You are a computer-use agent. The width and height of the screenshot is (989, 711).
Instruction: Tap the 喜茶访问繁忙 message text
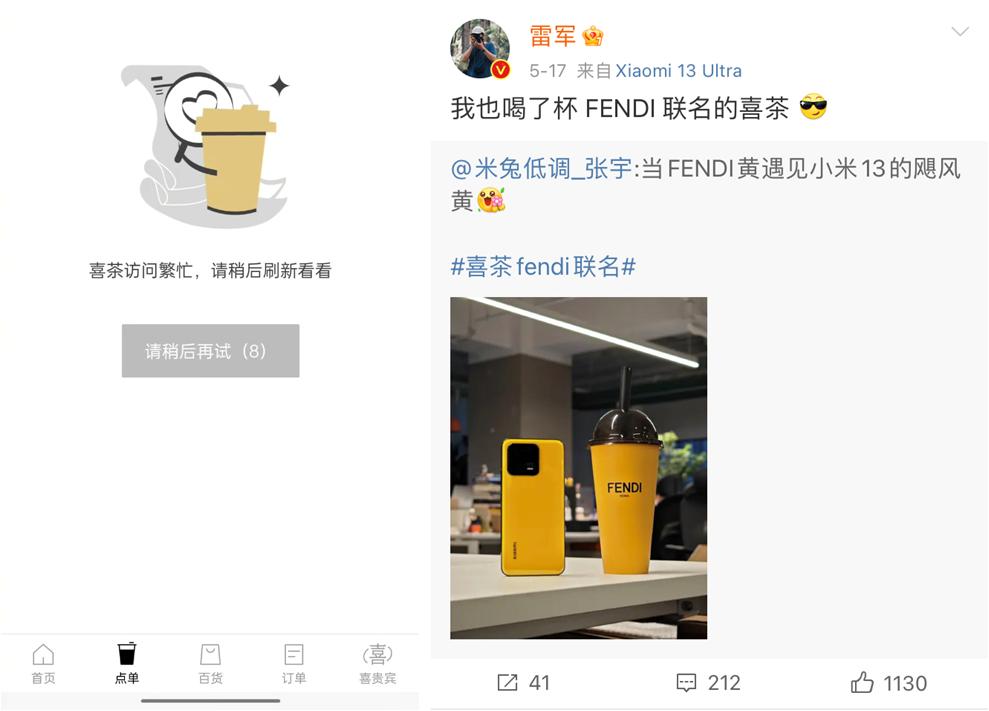click(210, 271)
